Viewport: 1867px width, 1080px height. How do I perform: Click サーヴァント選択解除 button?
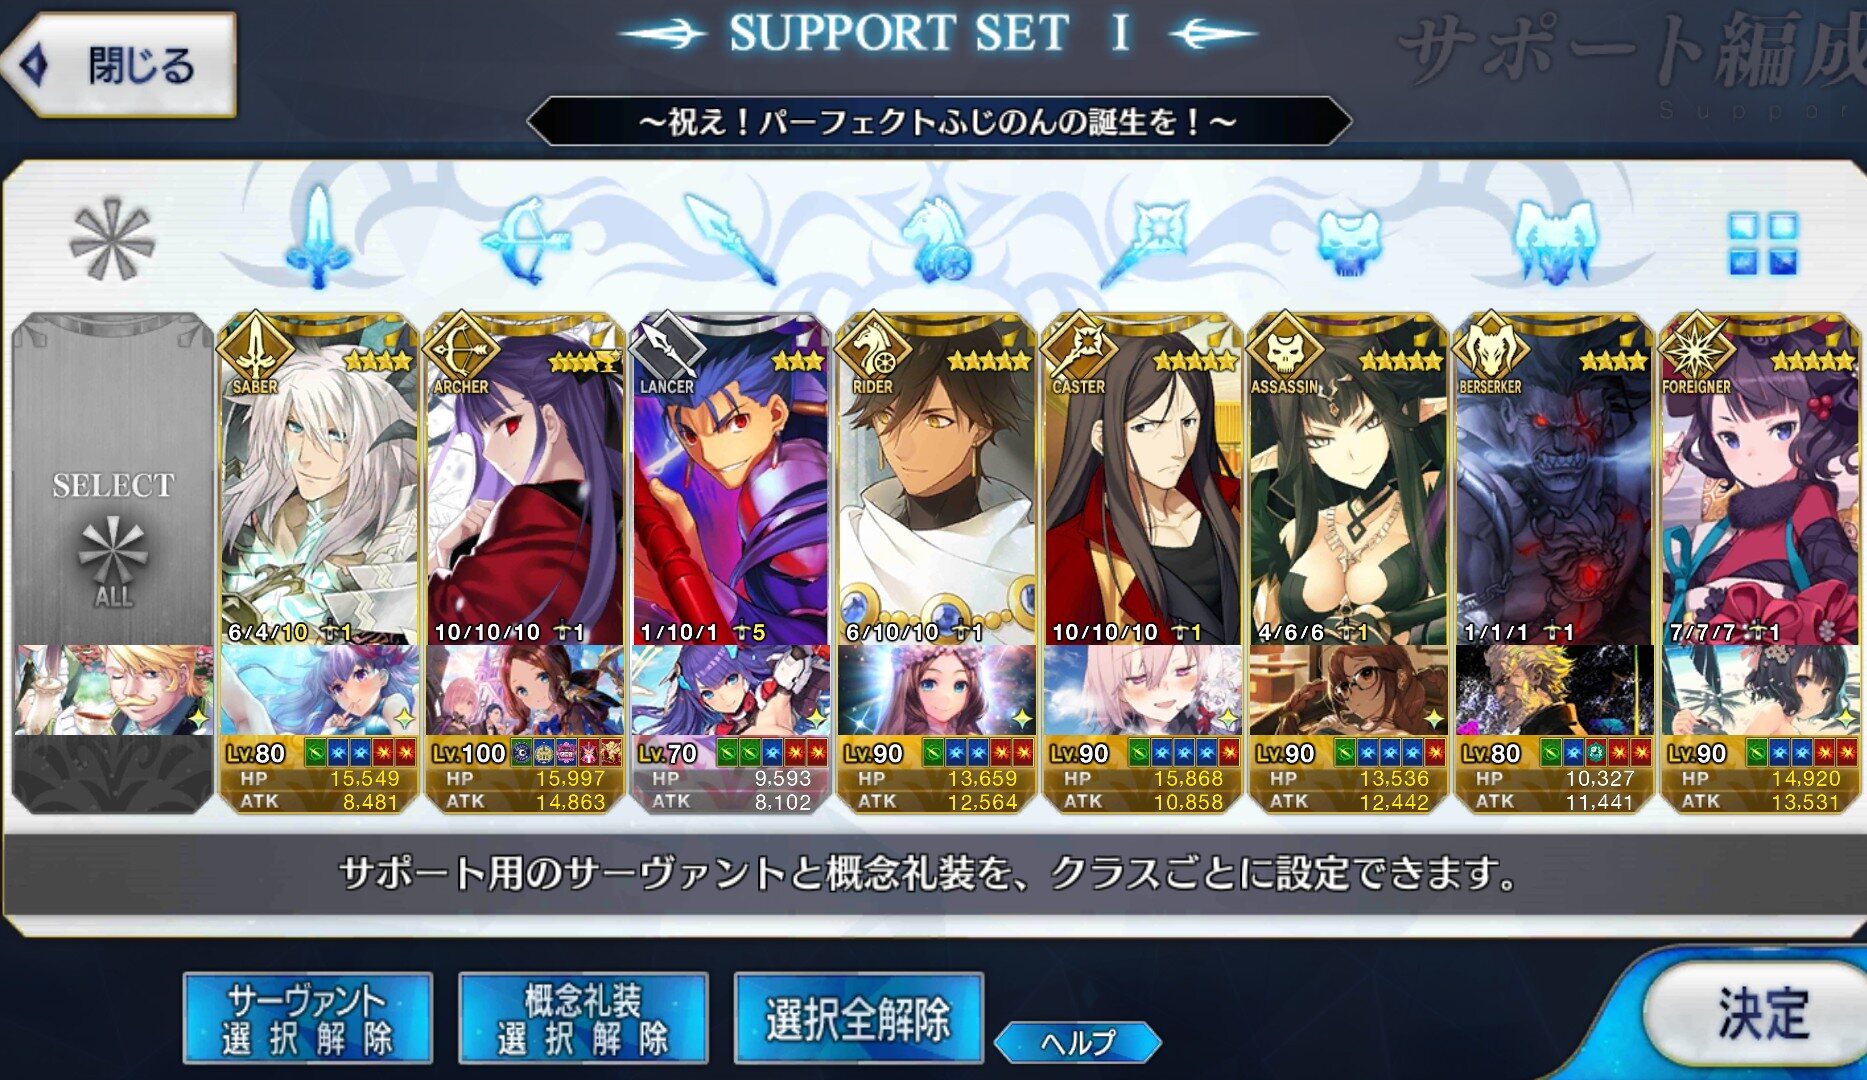click(x=307, y=1018)
